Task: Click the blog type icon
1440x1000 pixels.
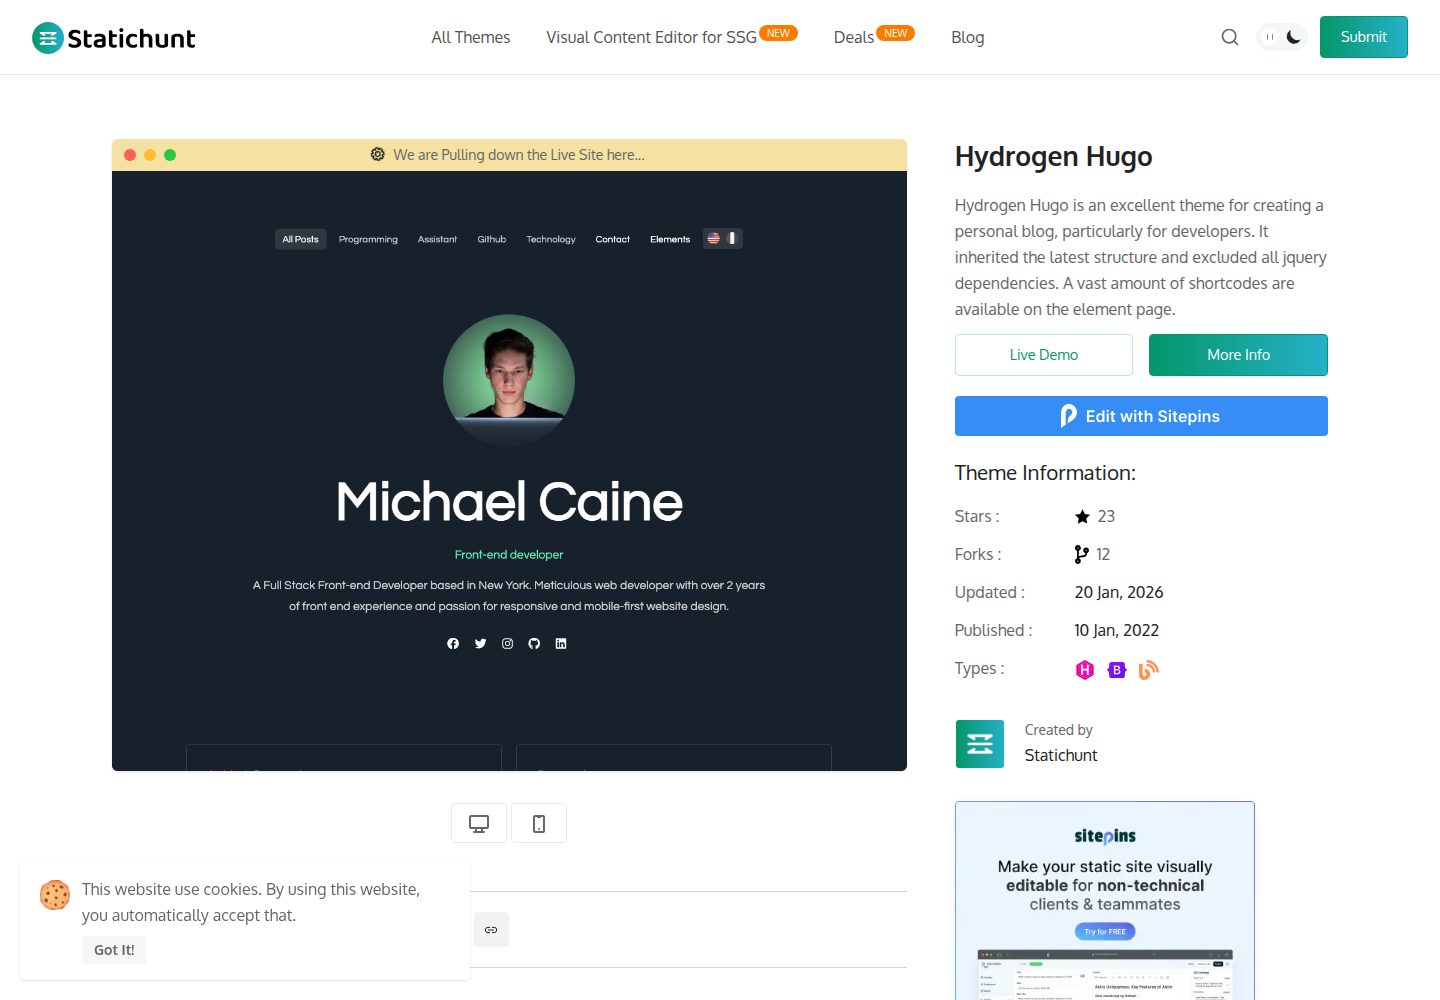Action: [1149, 670]
